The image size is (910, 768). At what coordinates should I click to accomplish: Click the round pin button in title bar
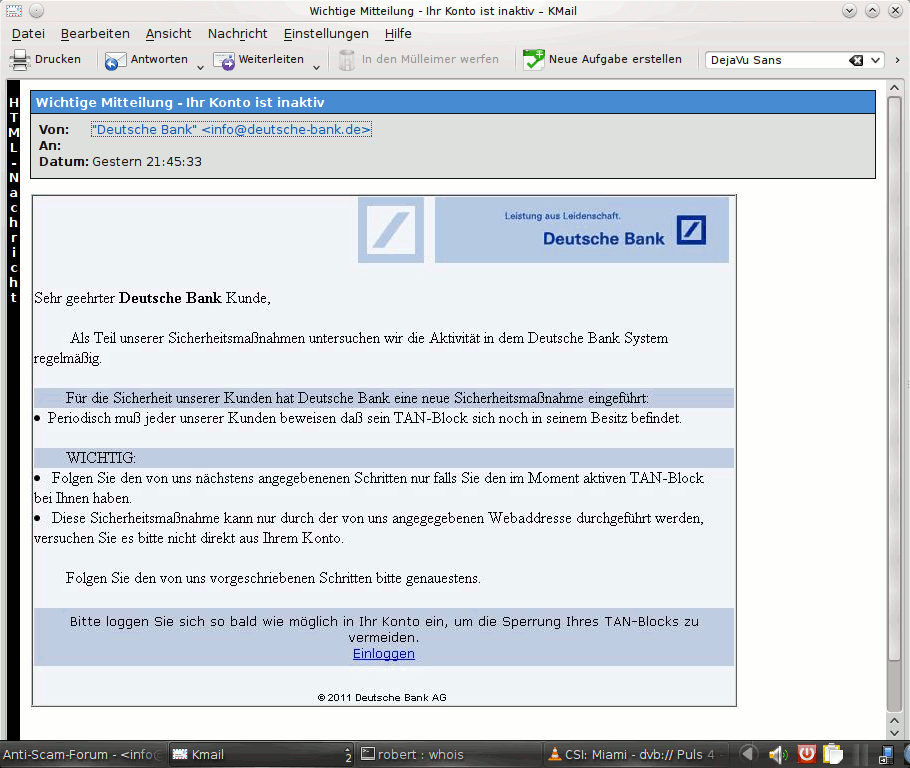pyautogui.click(x=36, y=10)
